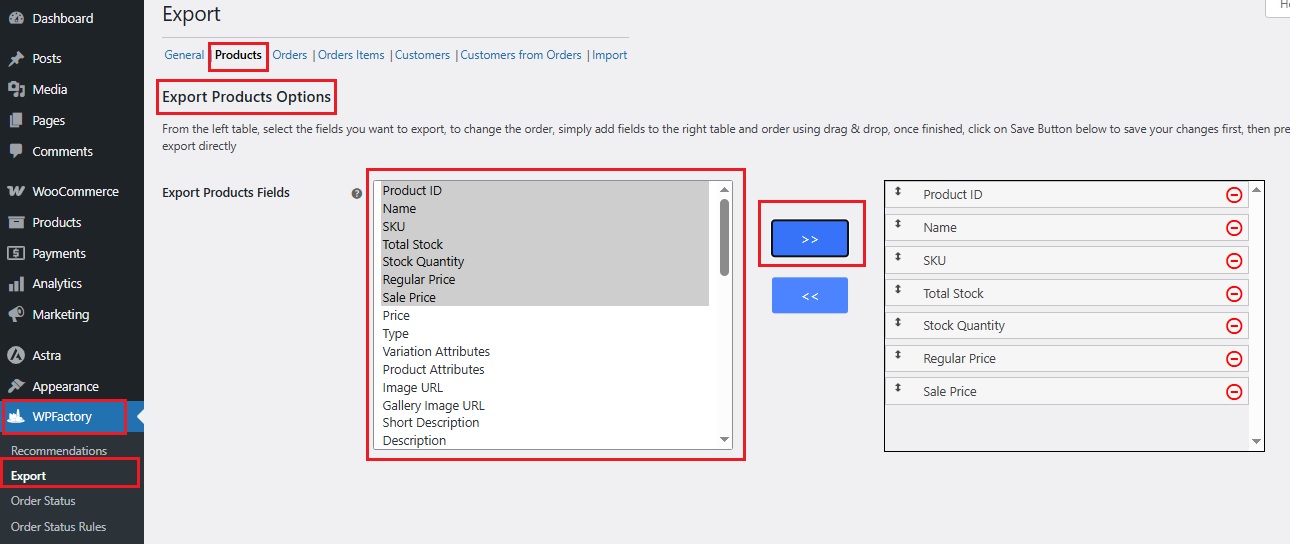Click the Posts pin icon
1290x544 pixels.
pyautogui.click(x=16, y=58)
